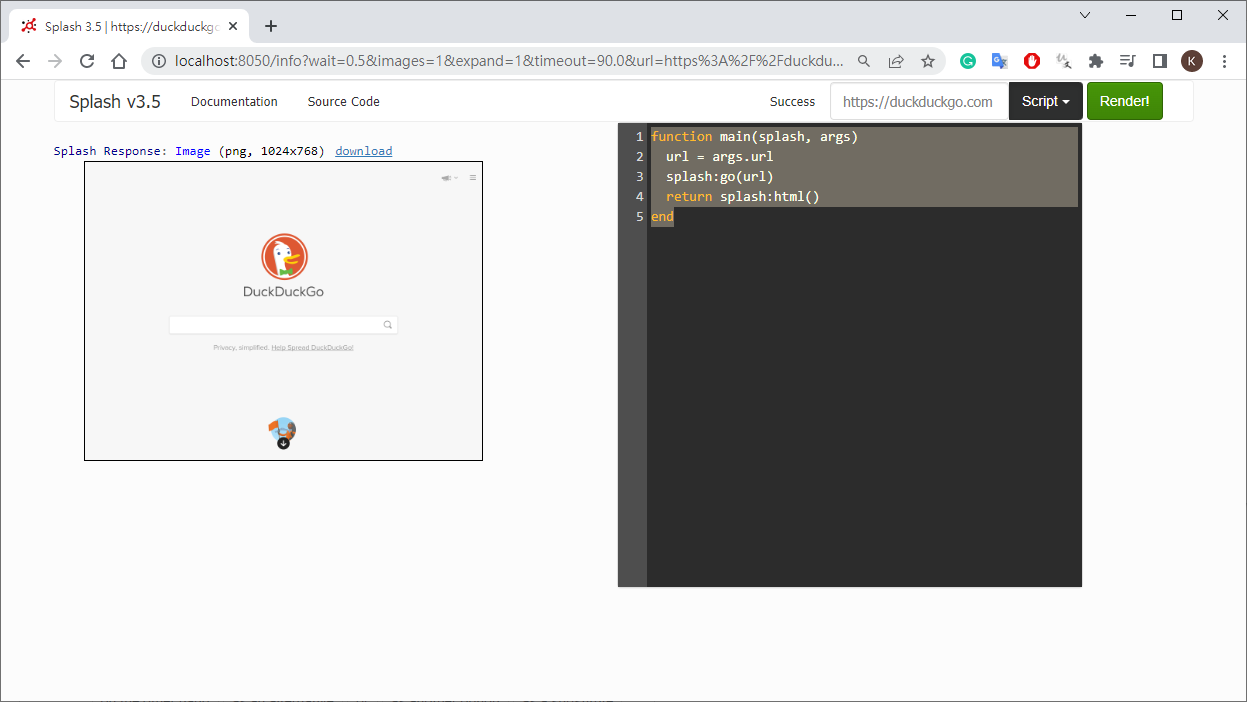Open the Extensions puzzle piece menu
The width and height of the screenshot is (1247, 702).
pyautogui.click(x=1096, y=61)
